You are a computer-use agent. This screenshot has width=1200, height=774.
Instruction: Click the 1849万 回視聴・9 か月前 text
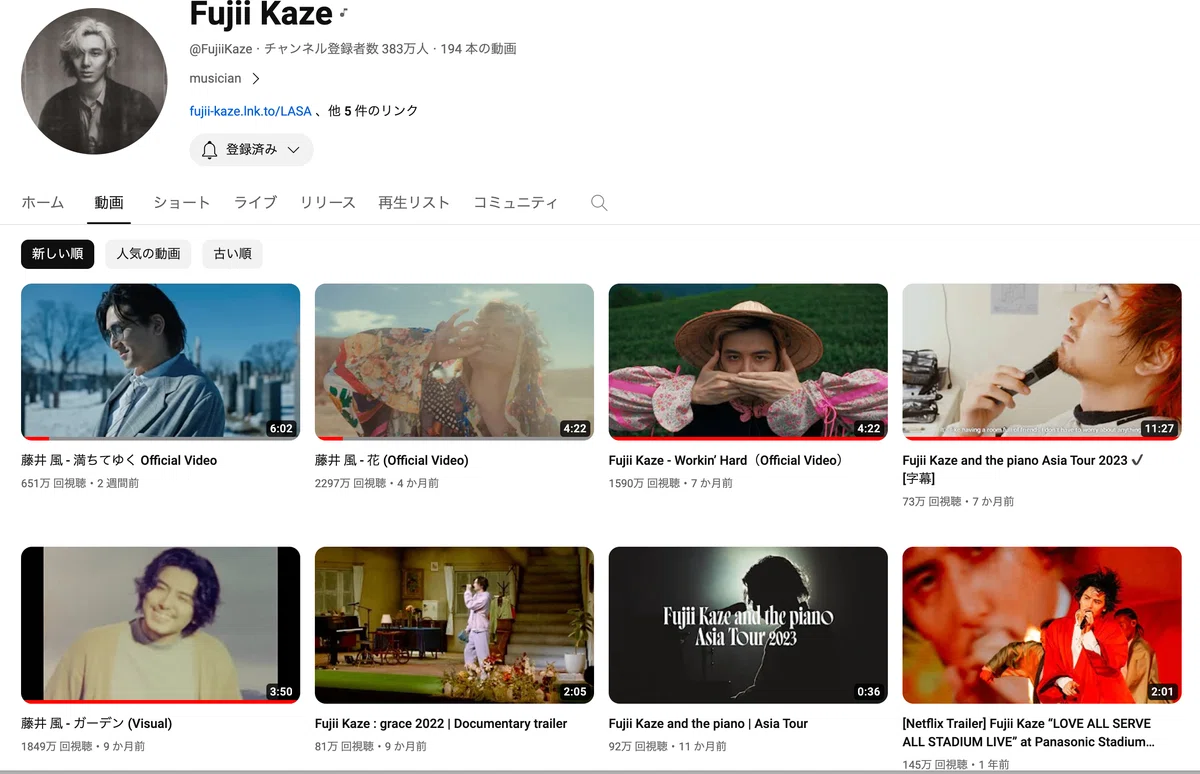pos(83,746)
